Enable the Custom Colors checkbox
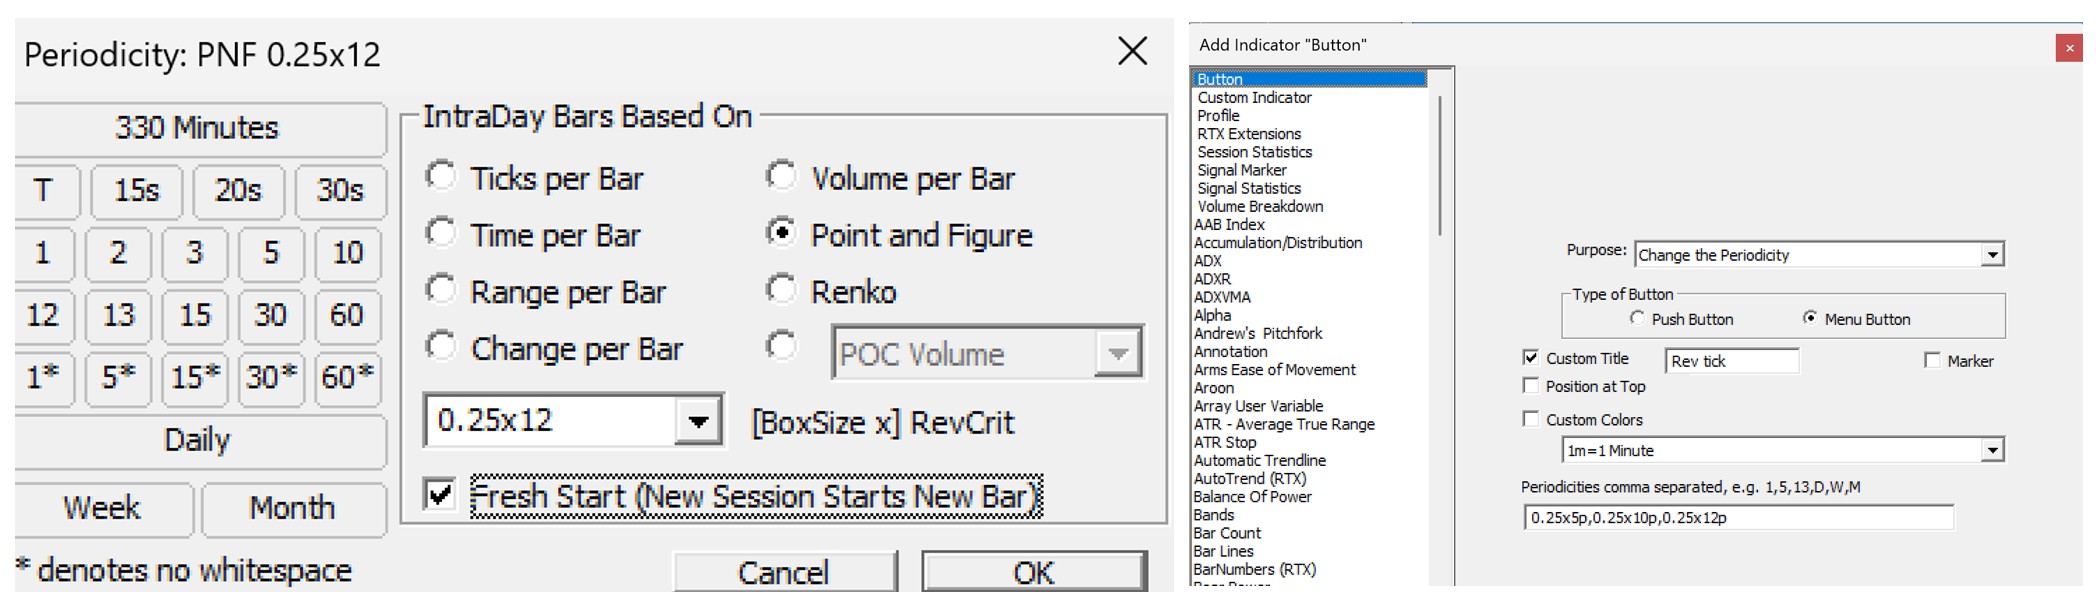The image size is (2096, 592). click(1530, 419)
